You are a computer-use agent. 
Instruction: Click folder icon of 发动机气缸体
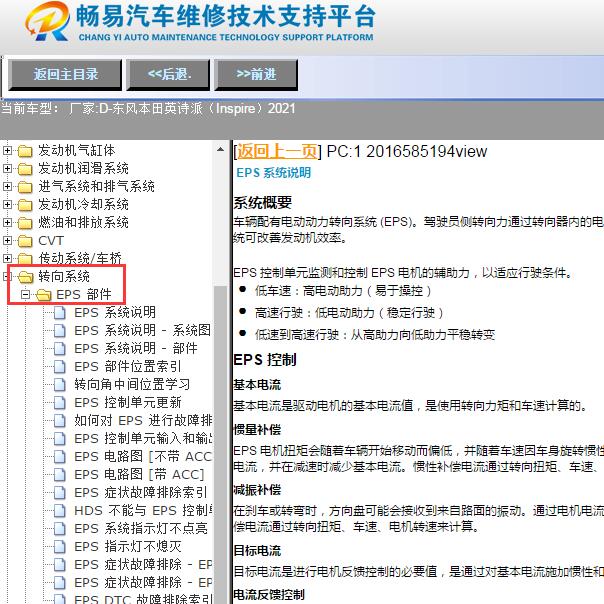[25, 151]
